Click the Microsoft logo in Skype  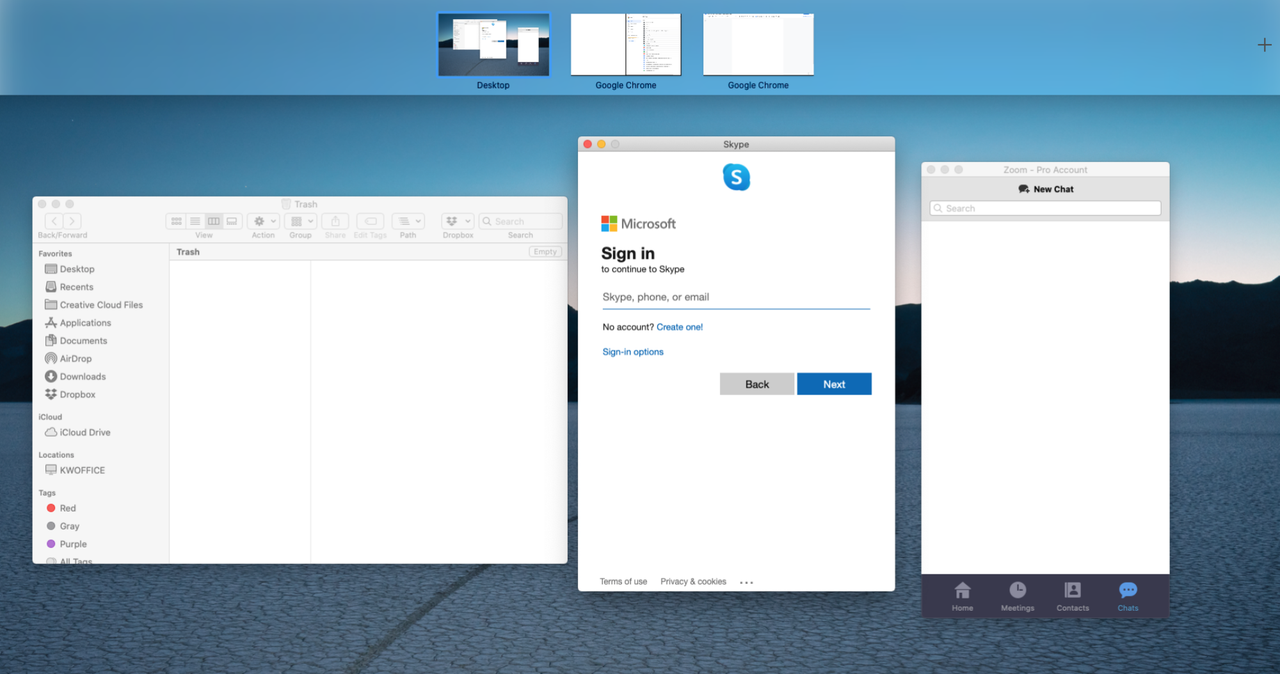click(x=638, y=223)
